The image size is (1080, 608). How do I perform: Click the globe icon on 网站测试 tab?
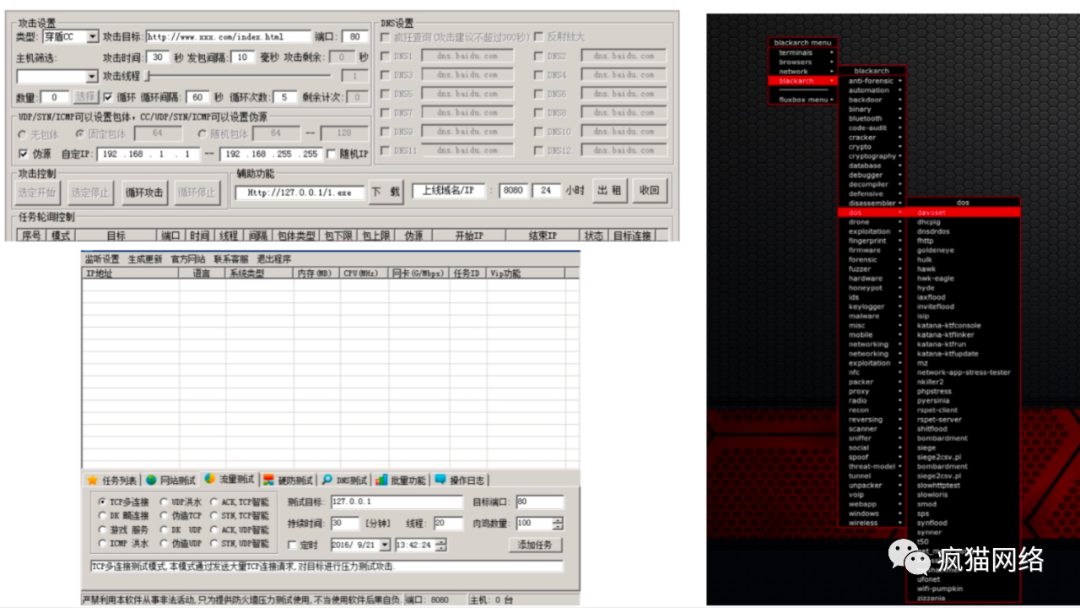click(152, 480)
